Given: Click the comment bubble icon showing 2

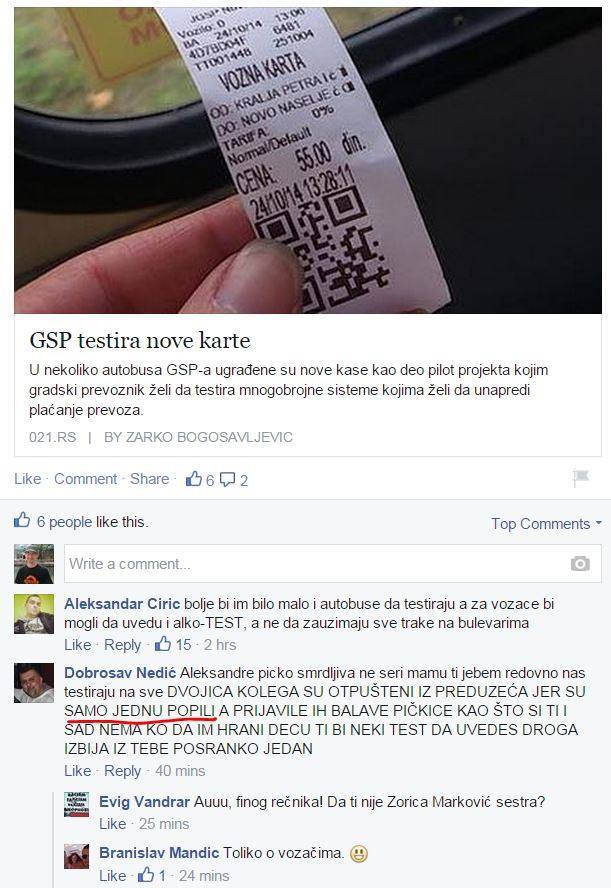Looking at the screenshot, I should (x=228, y=480).
